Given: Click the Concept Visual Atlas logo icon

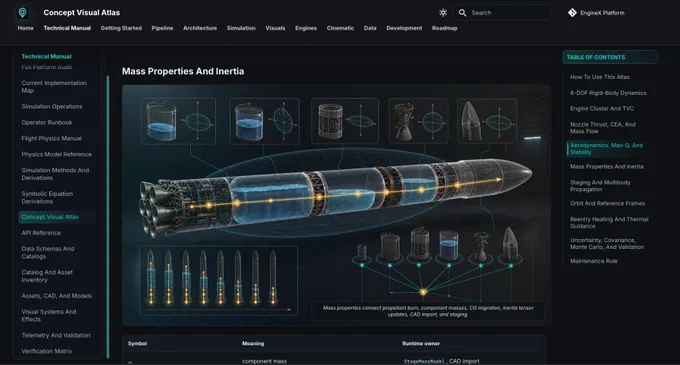Looking at the screenshot, I should click(23, 13).
